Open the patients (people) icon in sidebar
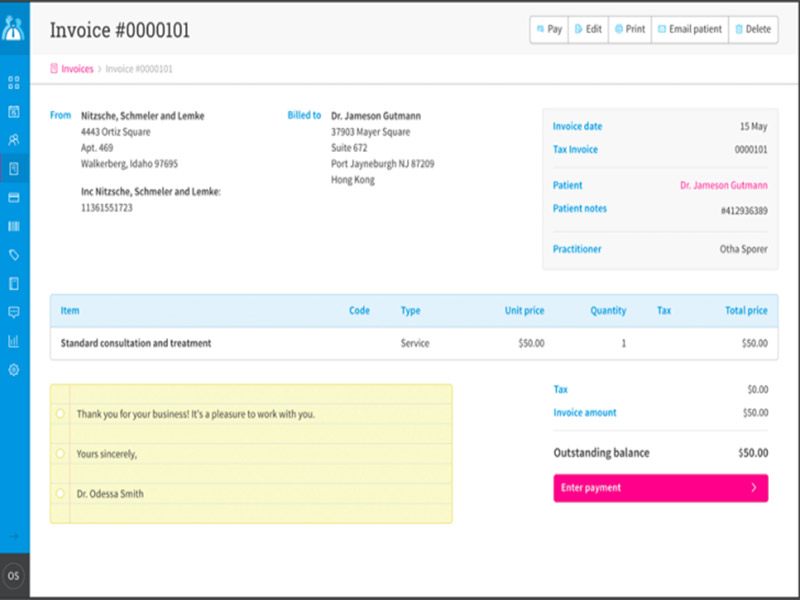The image size is (800, 600). tap(14, 140)
